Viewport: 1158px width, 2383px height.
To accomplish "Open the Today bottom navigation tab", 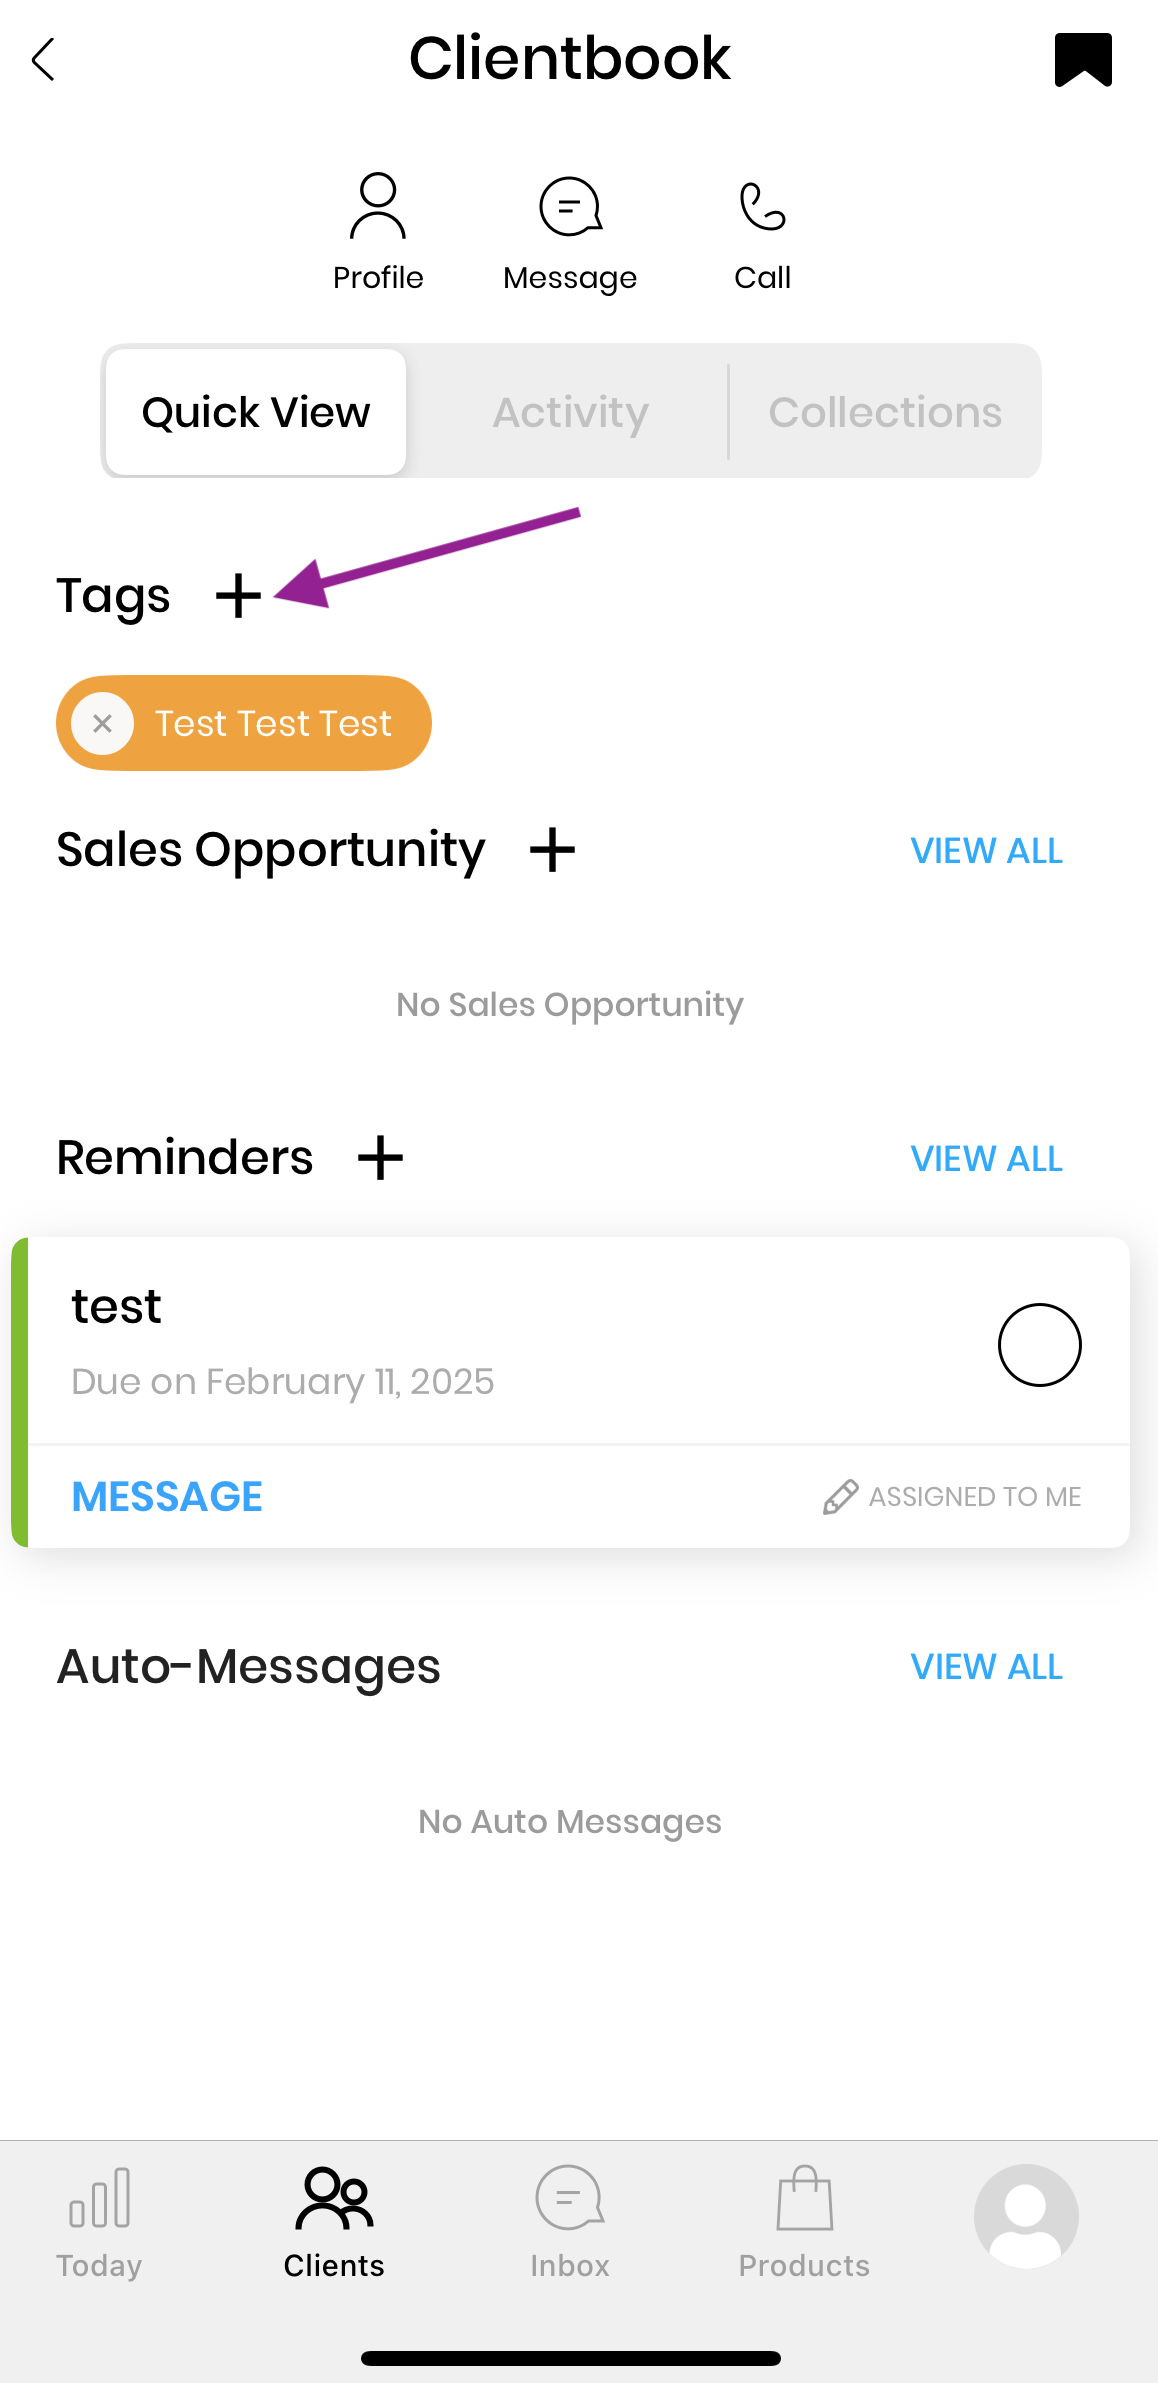I will [x=99, y=2215].
